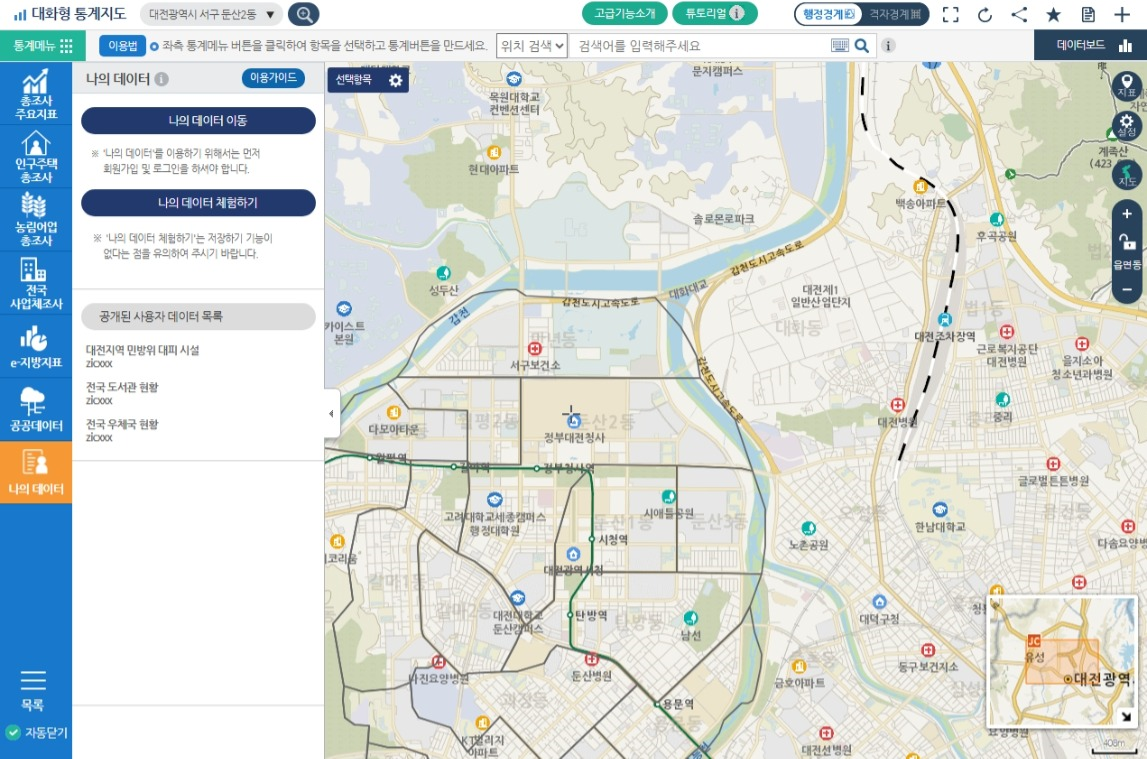1147x759 pixels.
Task: Click the overview minimap thumbnail
Action: (1062, 662)
